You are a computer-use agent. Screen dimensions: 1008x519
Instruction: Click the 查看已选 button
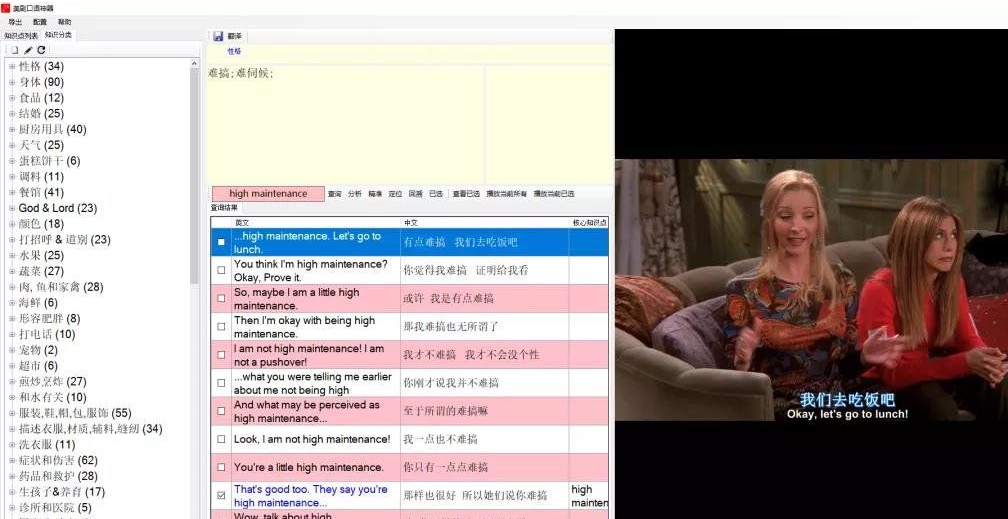(x=465, y=194)
